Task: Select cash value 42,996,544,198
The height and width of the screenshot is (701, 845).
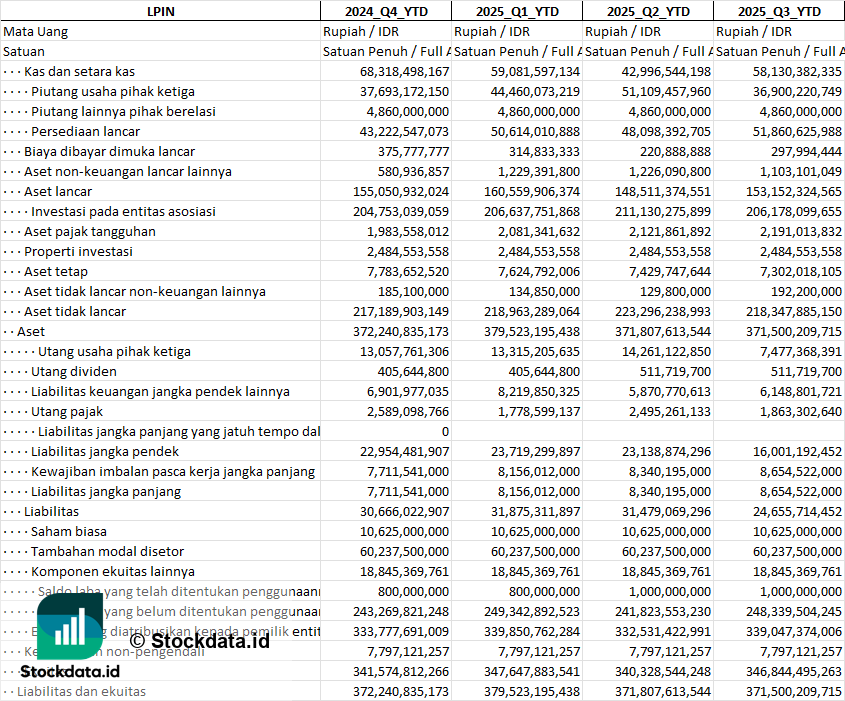Action: coord(666,72)
